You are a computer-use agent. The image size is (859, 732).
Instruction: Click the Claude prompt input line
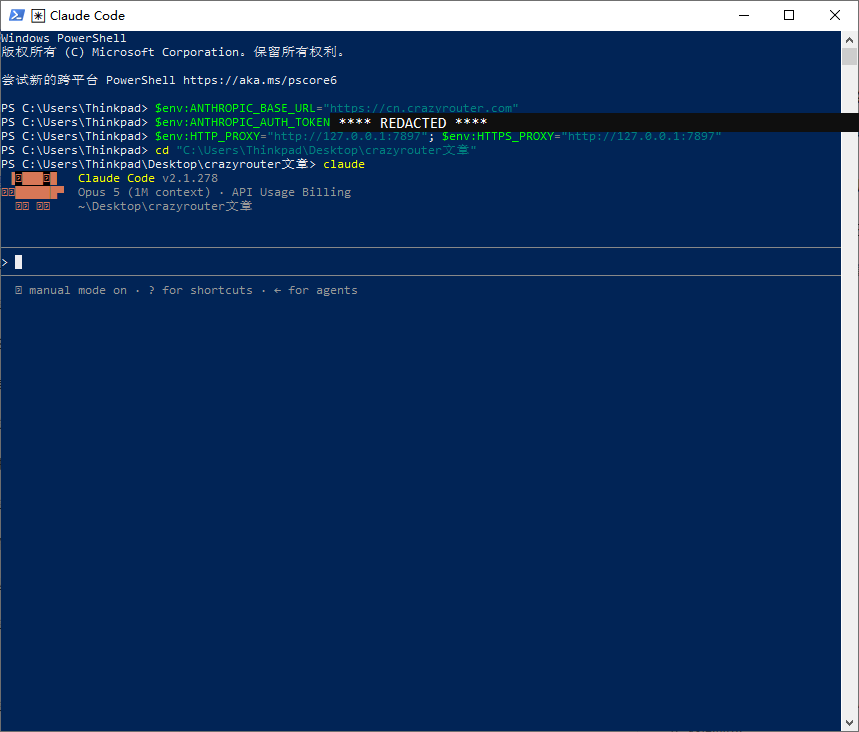[x=421, y=262]
